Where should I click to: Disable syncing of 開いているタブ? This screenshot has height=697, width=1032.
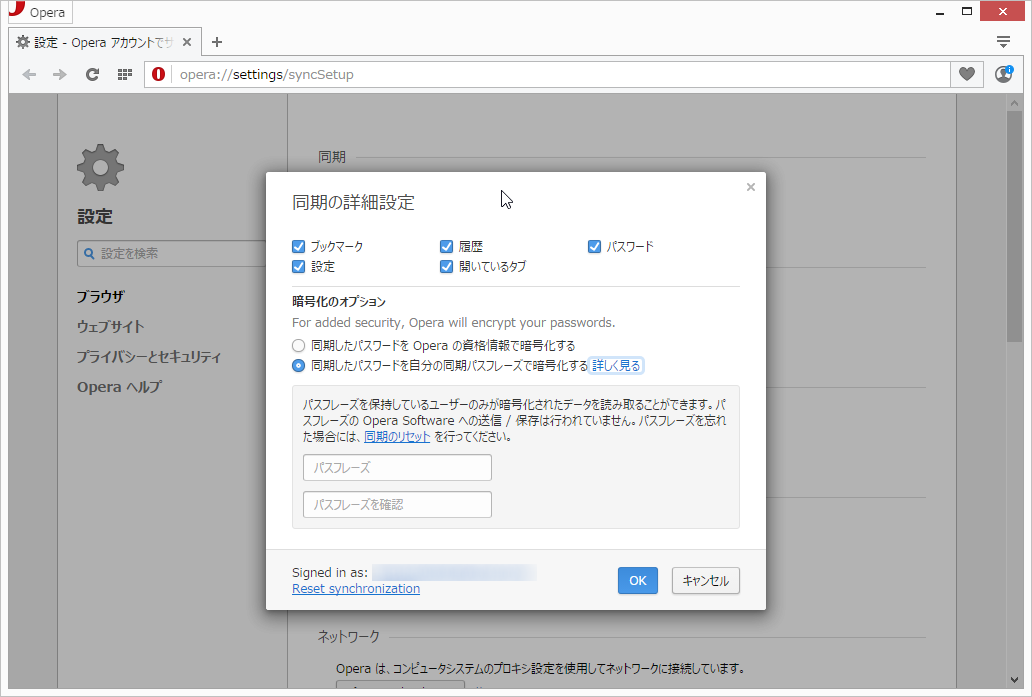coord(445,267)
